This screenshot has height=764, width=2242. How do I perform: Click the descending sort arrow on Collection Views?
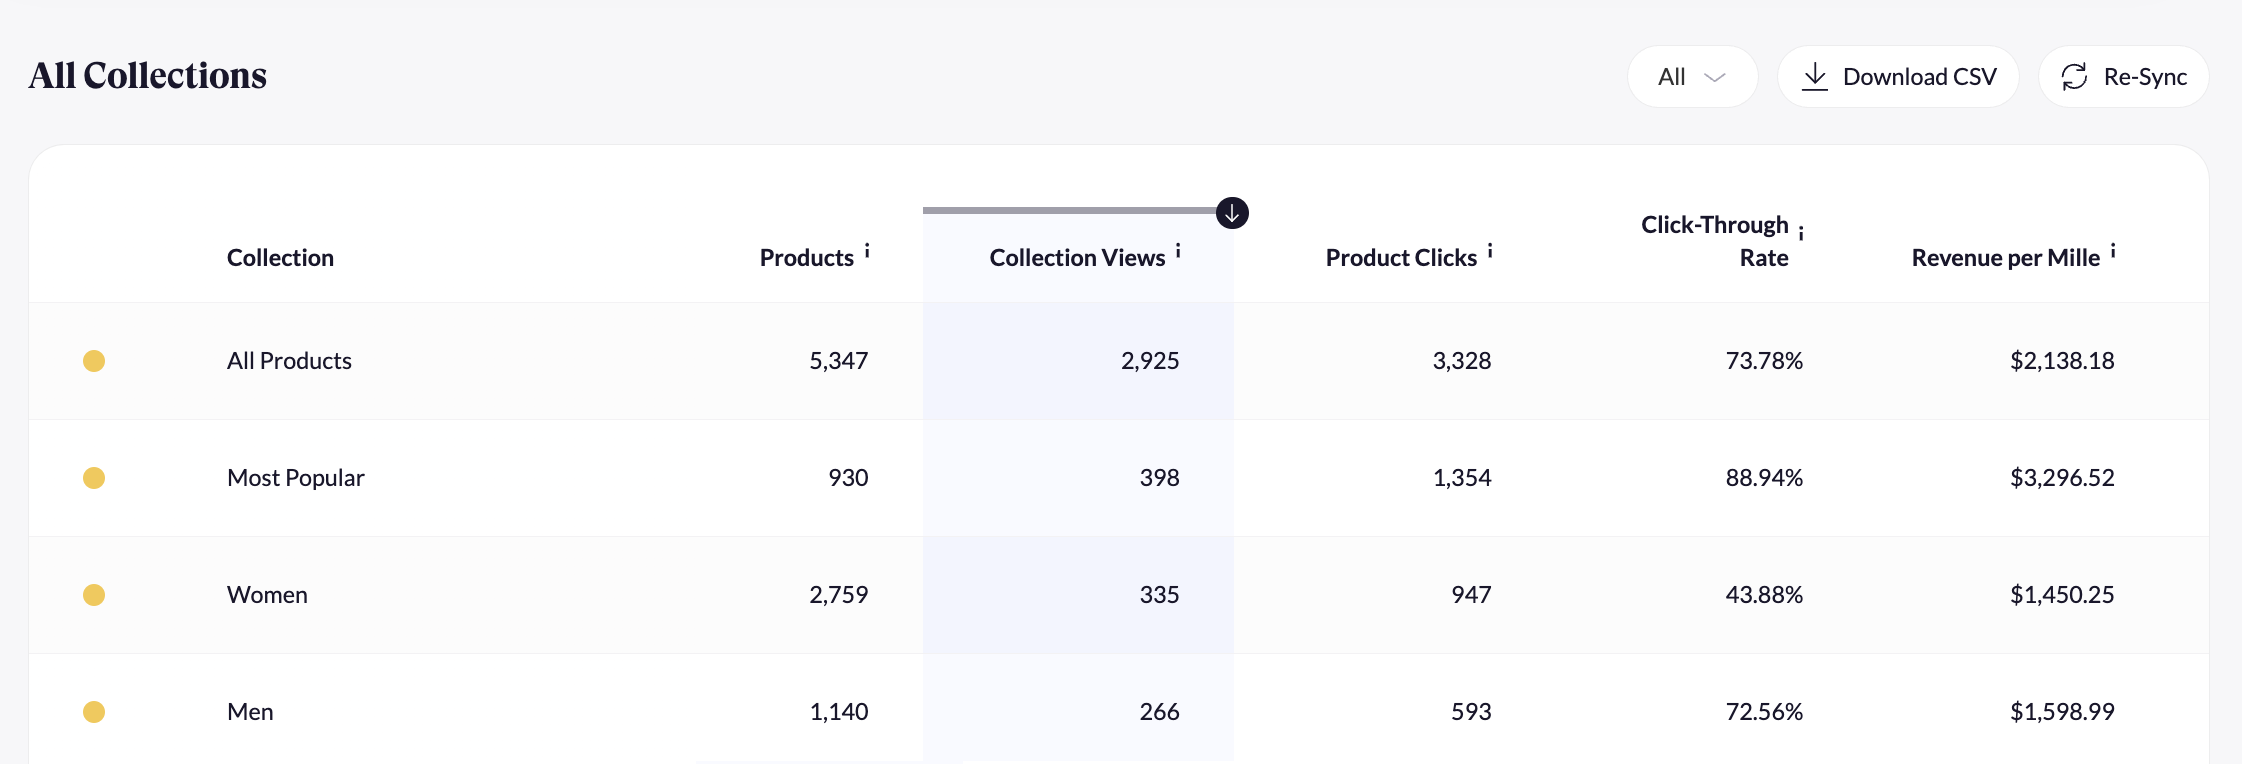click(1232, 213)
